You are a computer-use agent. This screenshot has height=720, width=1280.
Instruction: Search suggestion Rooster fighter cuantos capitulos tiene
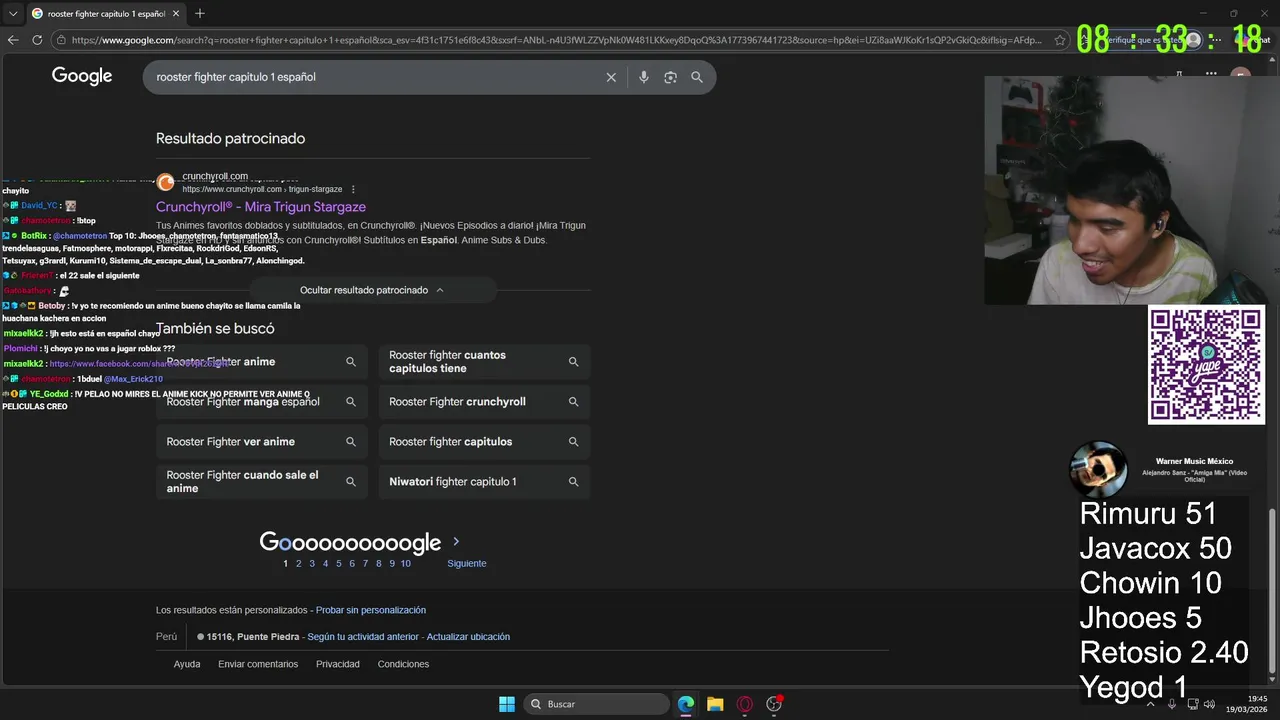tap(484, 362)
